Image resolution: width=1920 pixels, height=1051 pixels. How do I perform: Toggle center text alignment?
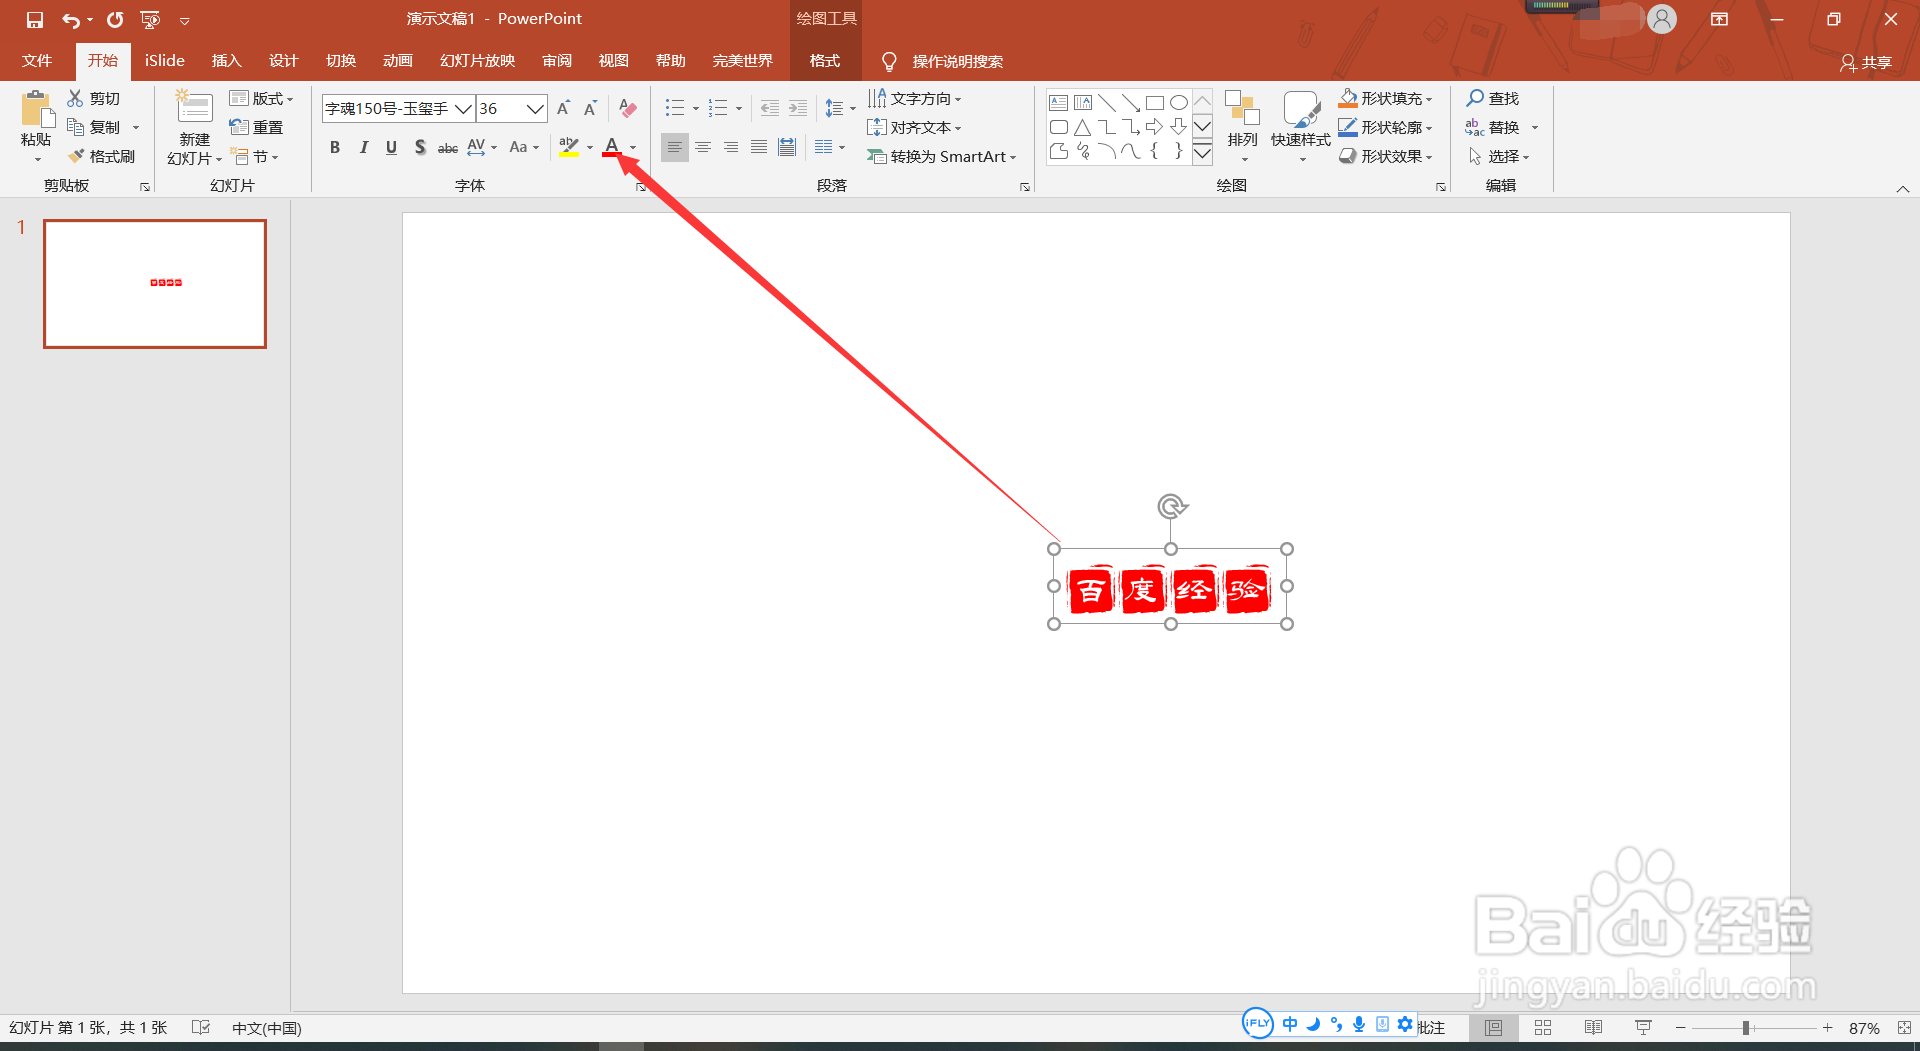click(703, 147)
